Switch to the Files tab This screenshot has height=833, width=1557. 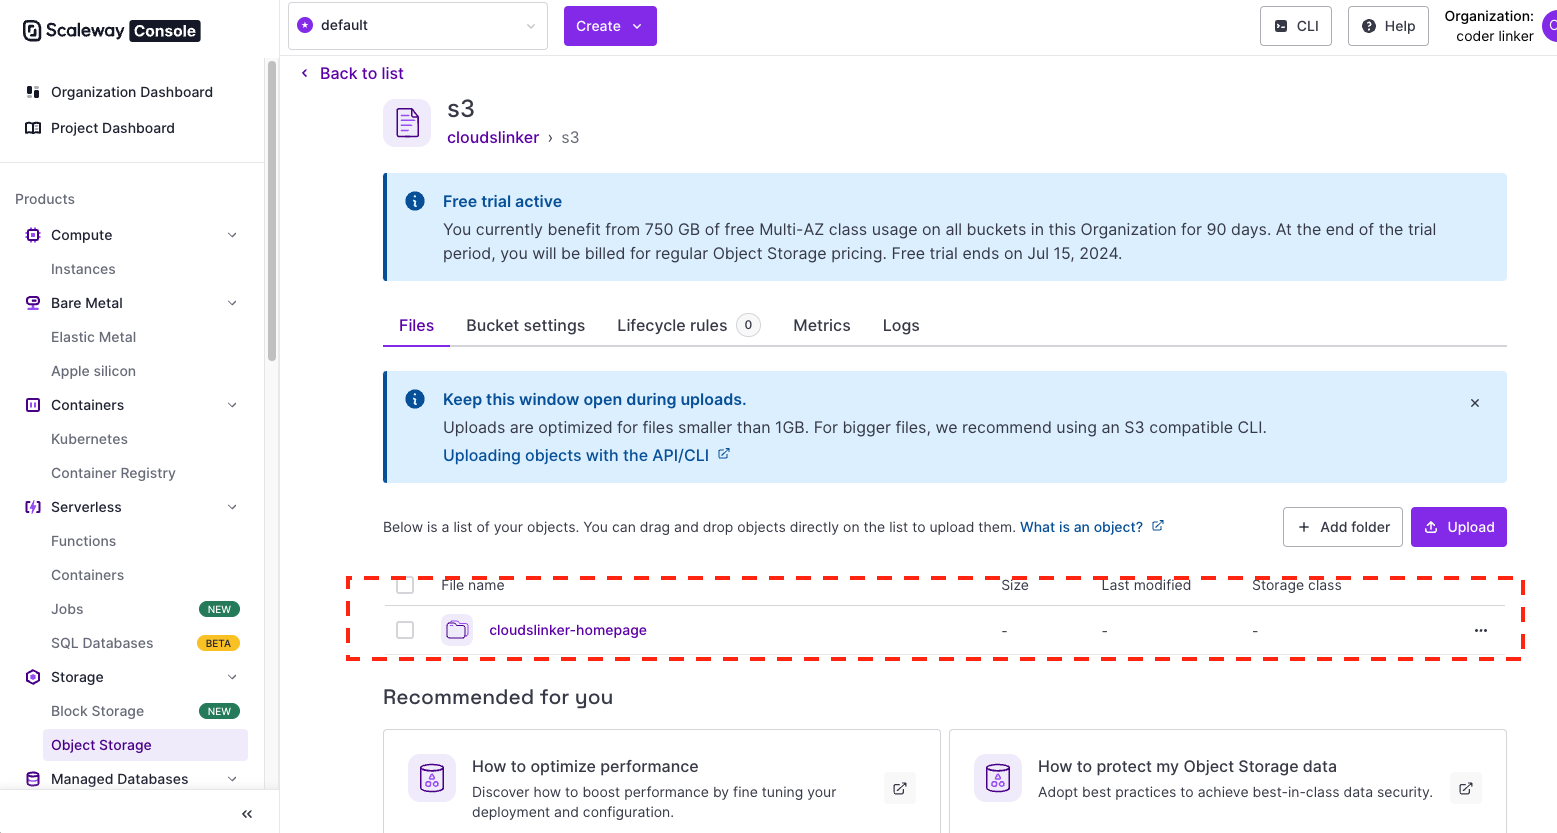(x=416, y=325)
